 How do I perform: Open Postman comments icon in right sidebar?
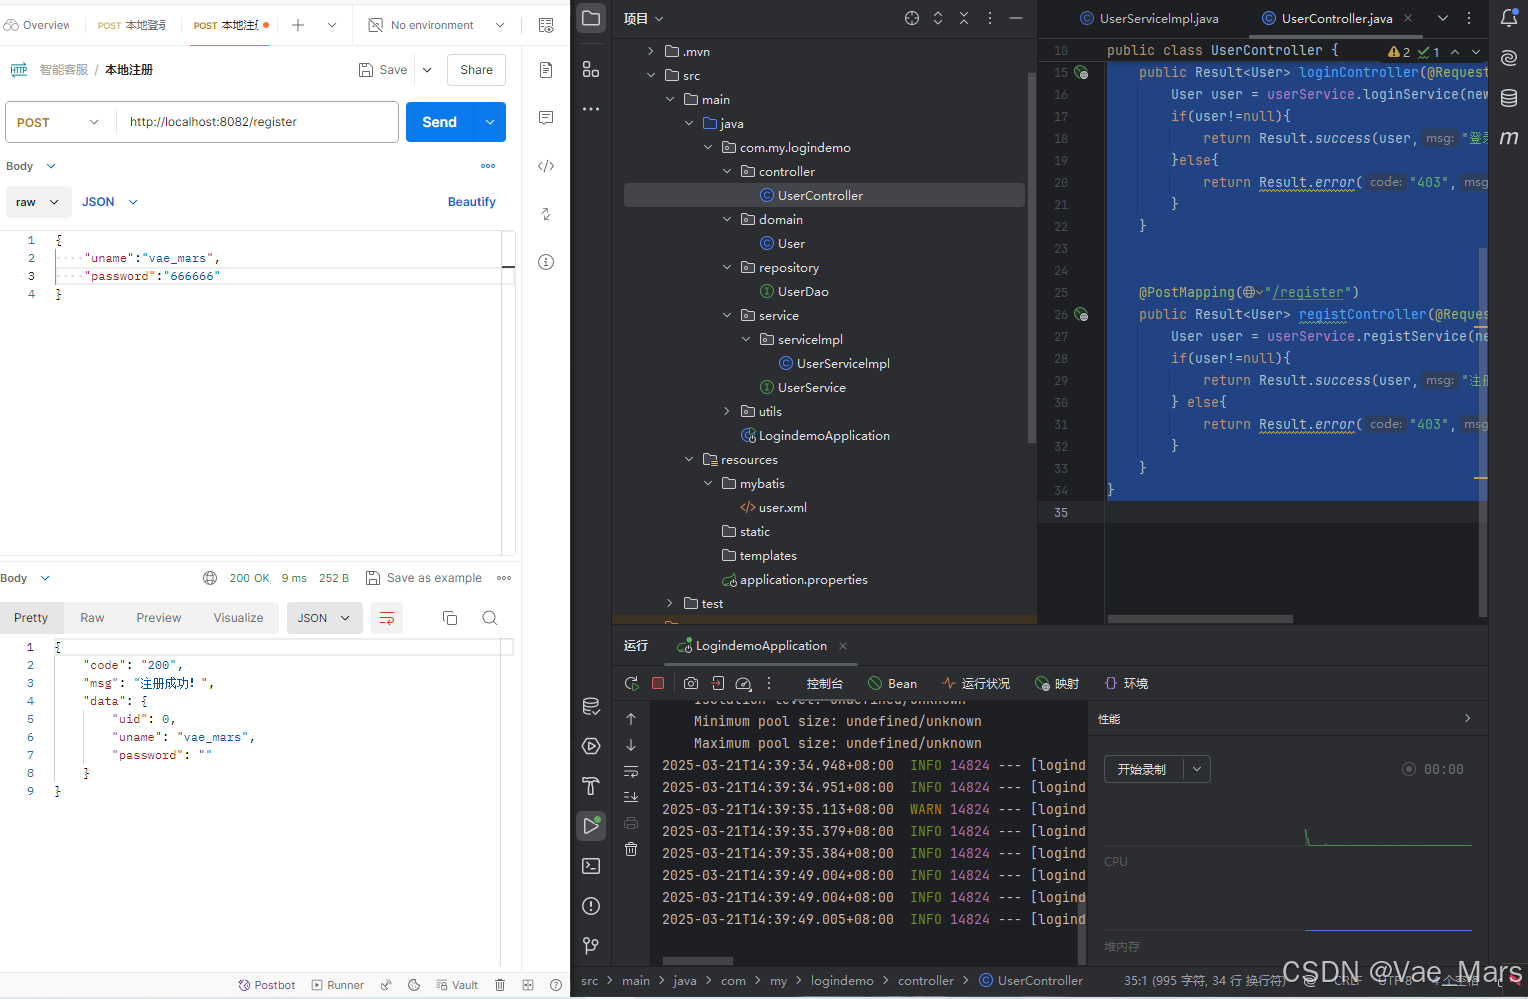[546, 118]
